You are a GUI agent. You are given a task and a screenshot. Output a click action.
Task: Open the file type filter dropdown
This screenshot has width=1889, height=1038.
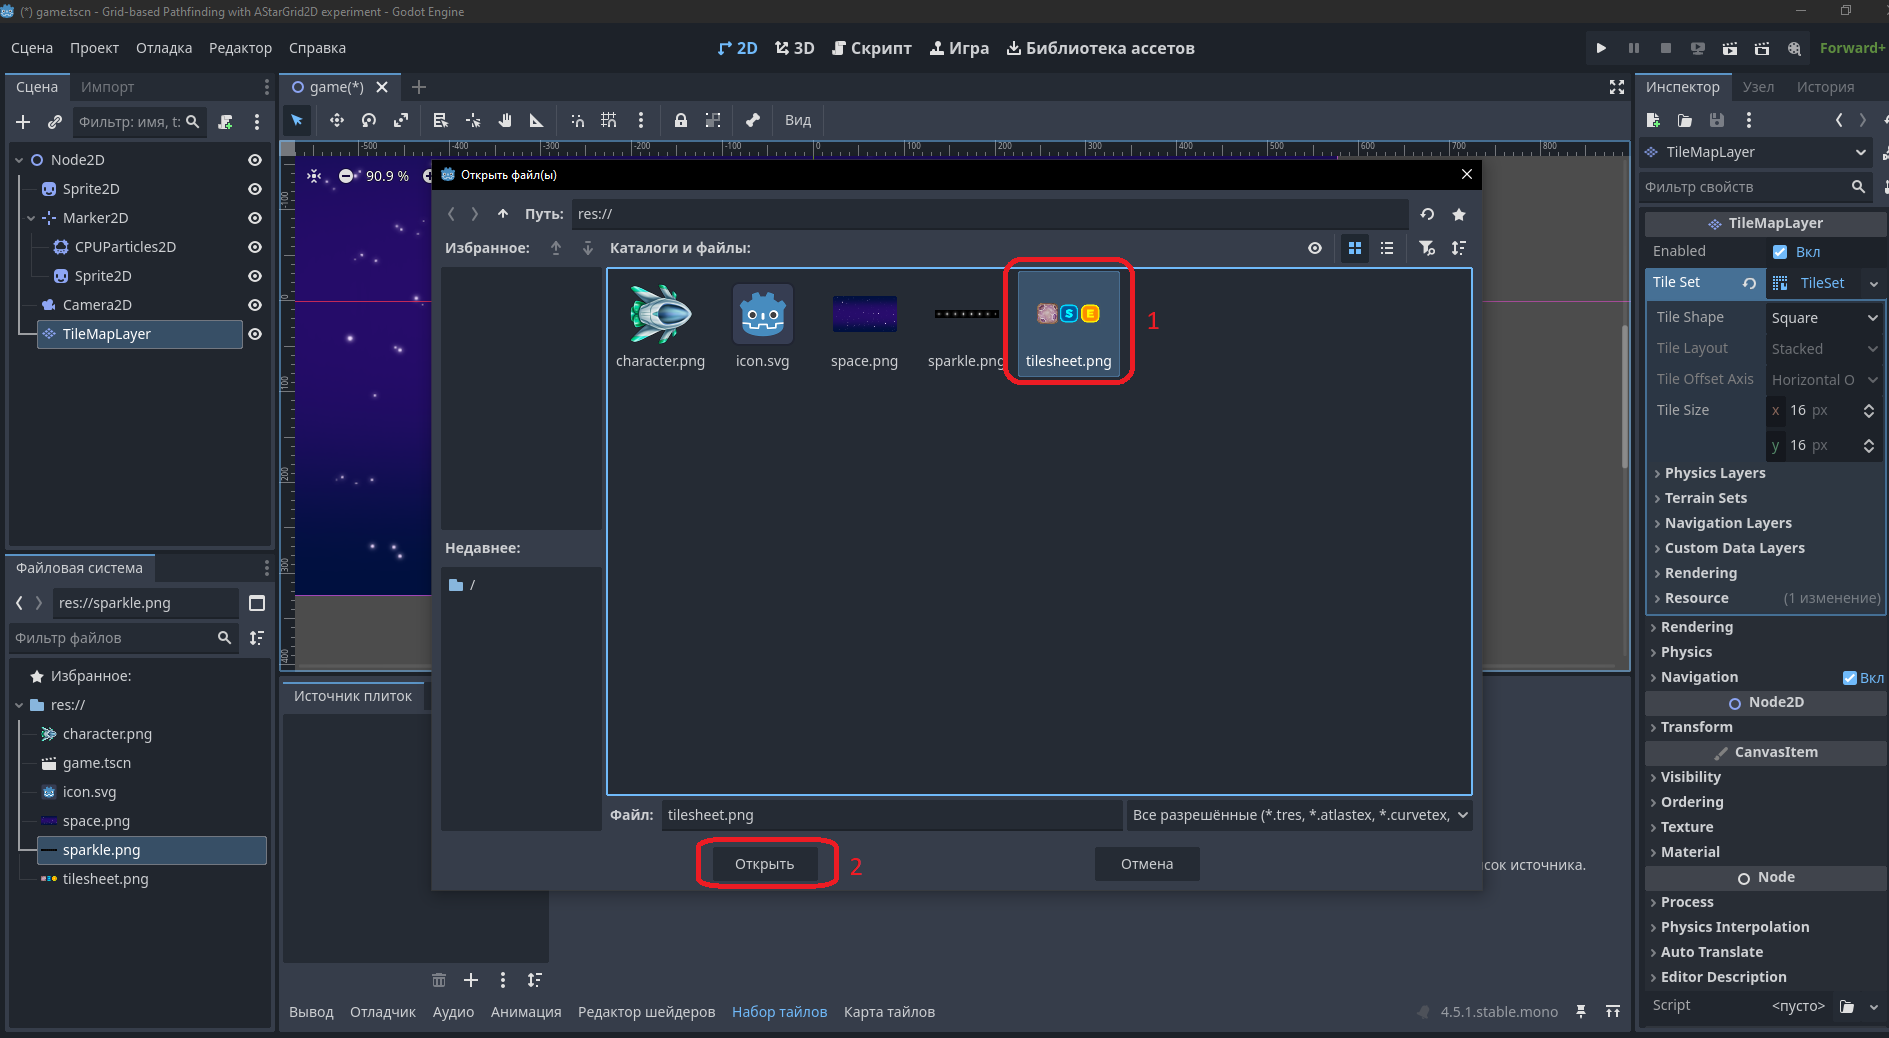[x=1300, y=815]
